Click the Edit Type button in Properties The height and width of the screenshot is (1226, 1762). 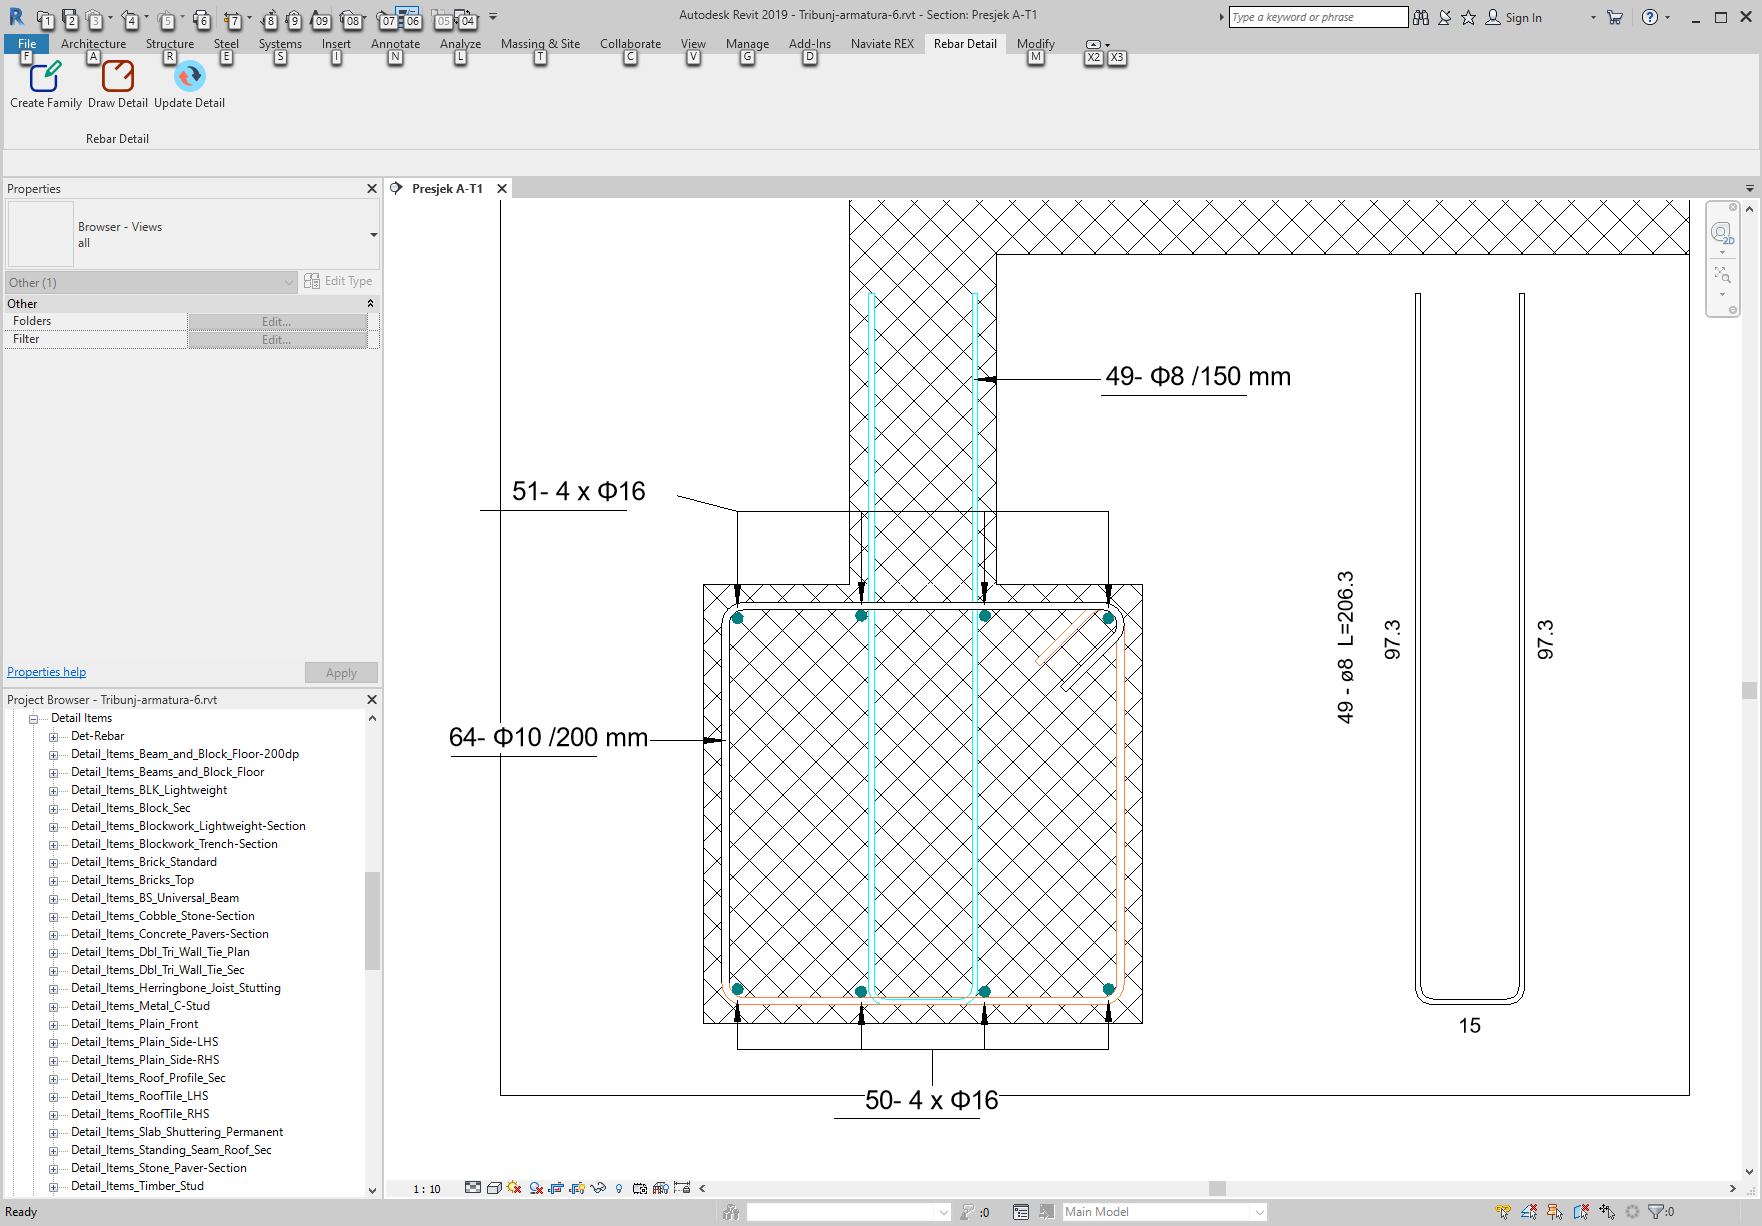[339, 281]
